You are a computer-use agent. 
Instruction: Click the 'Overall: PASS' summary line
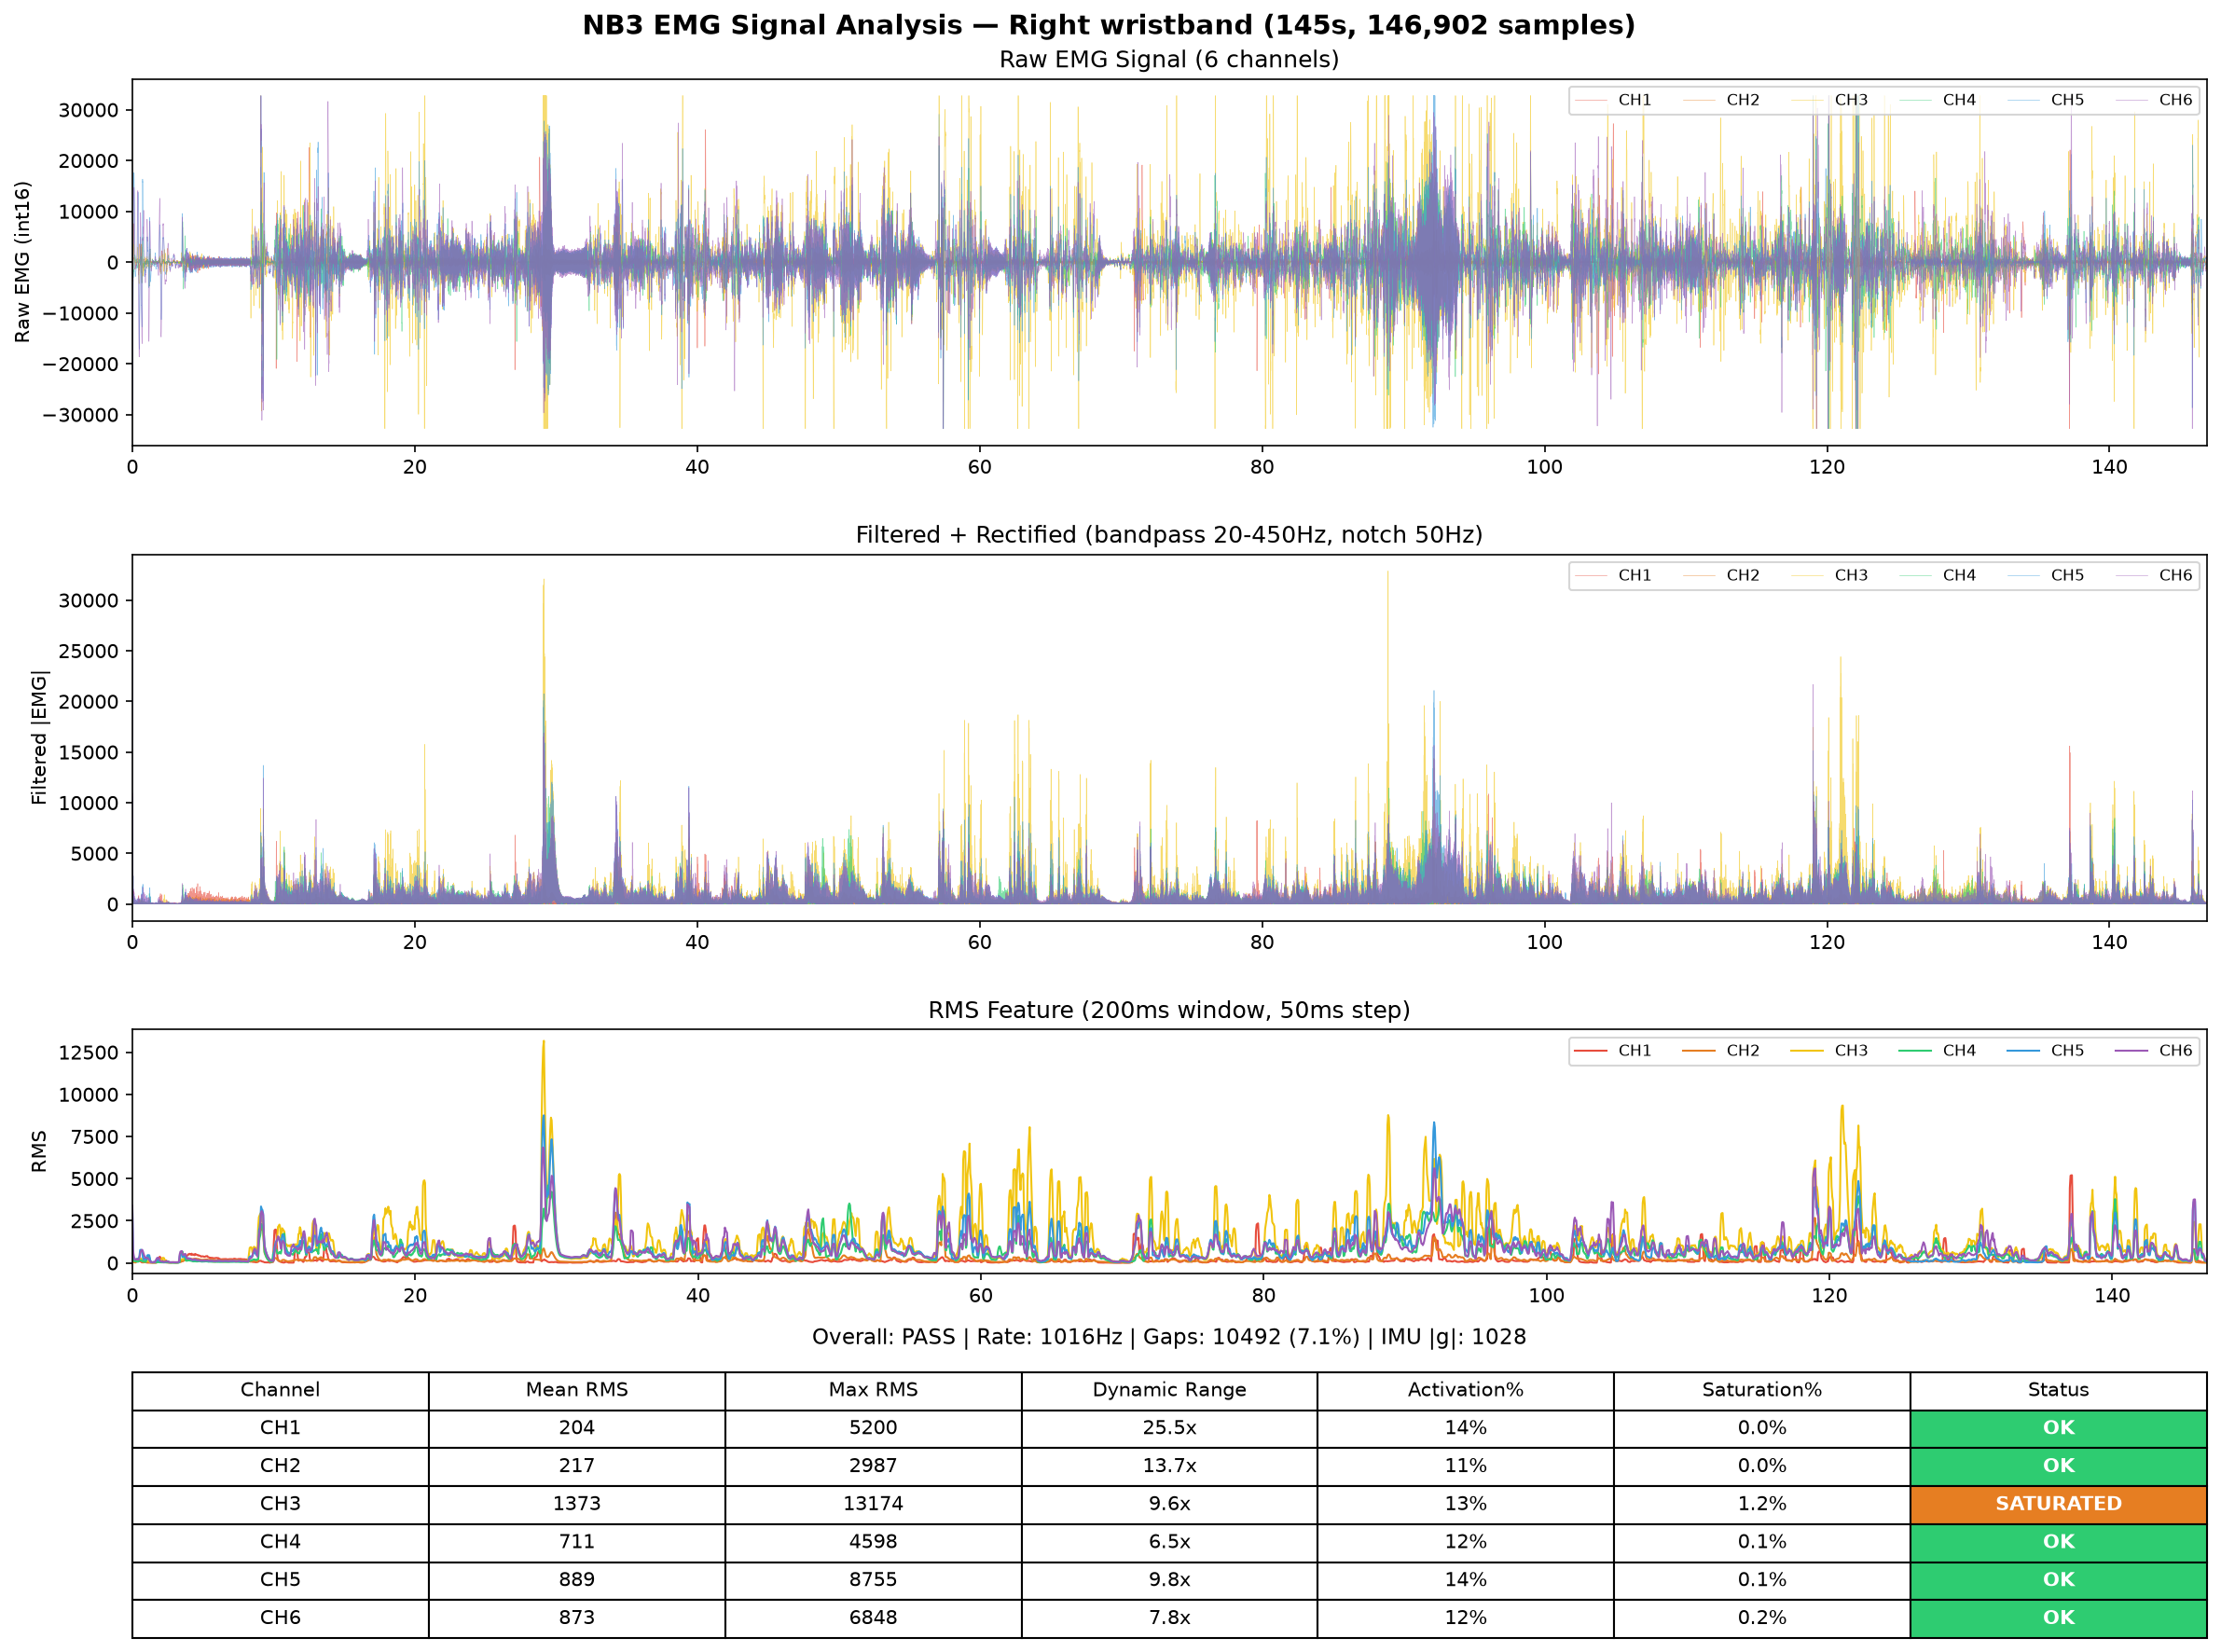click(1169, 1337)
